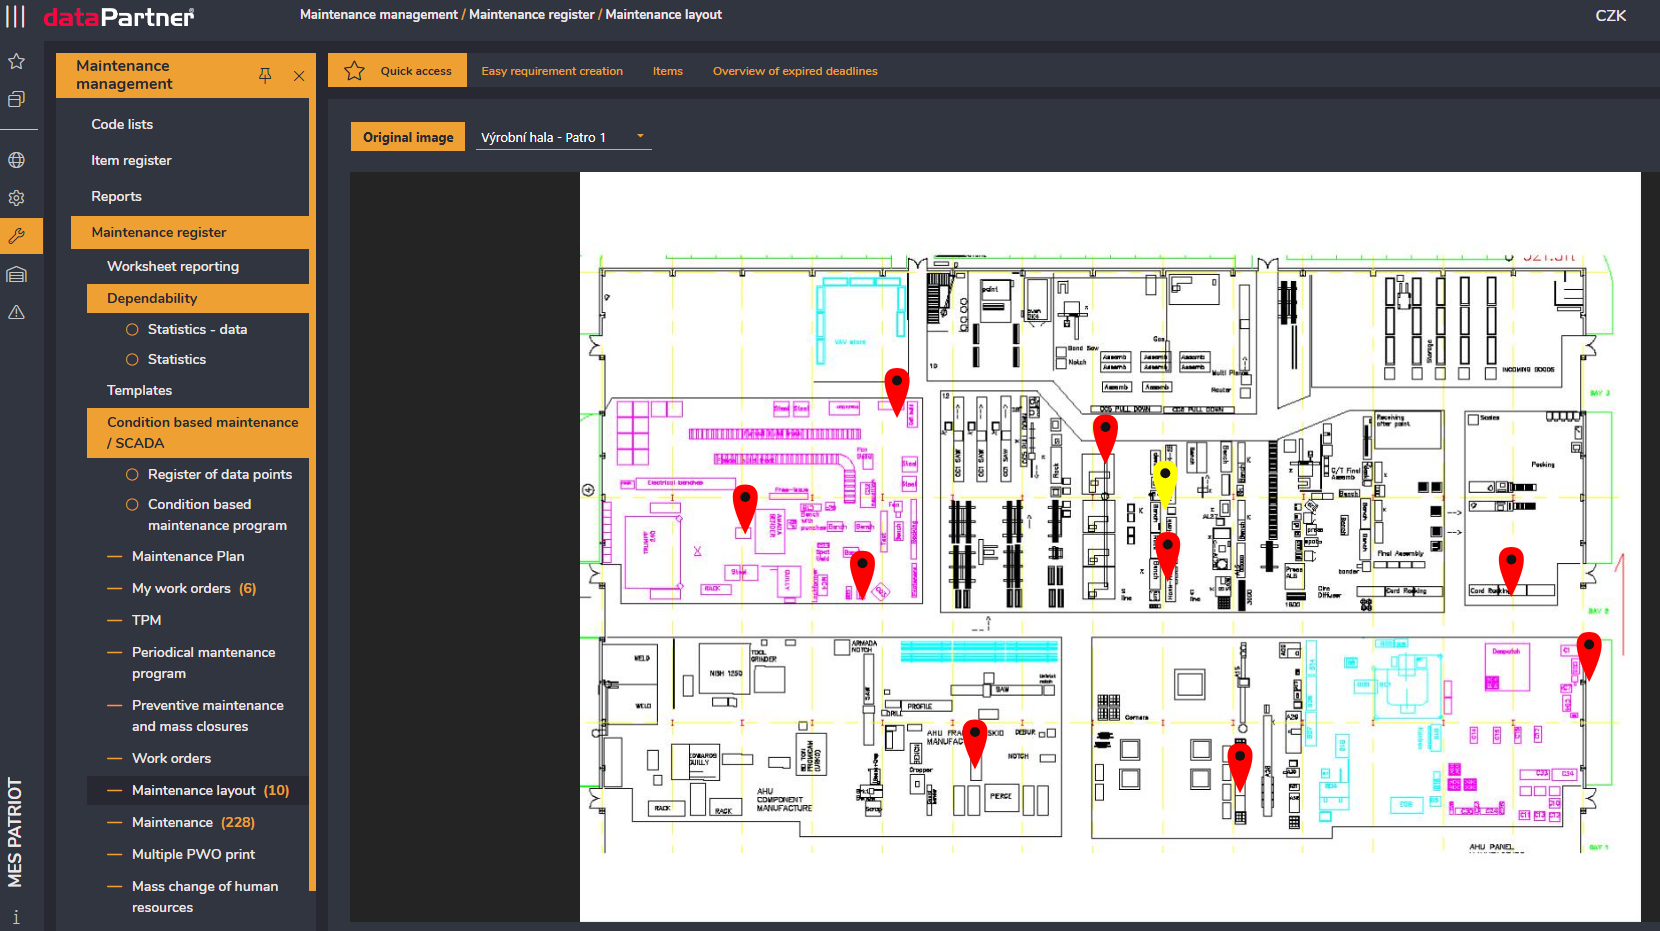Click the yellow map marker
This screenshot has height=931, width=1660.
click(x=1165, y=484)
